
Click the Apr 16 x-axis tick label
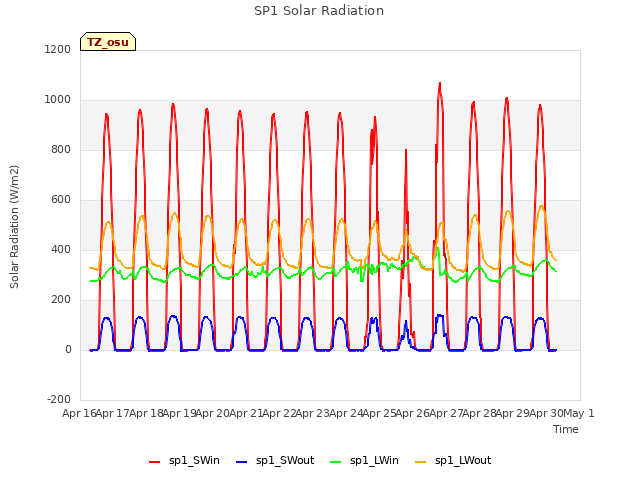click(79, 413)
